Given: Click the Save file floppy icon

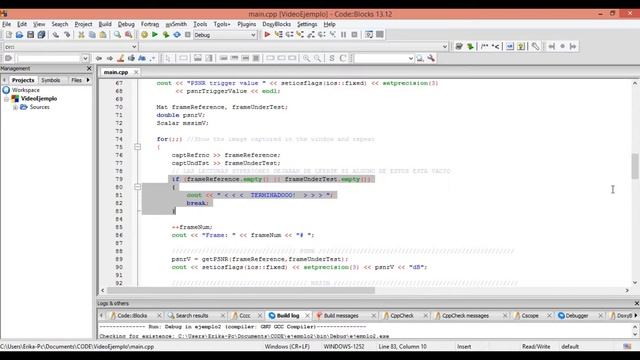Looking at the screenshot, I should click(30, 35).
